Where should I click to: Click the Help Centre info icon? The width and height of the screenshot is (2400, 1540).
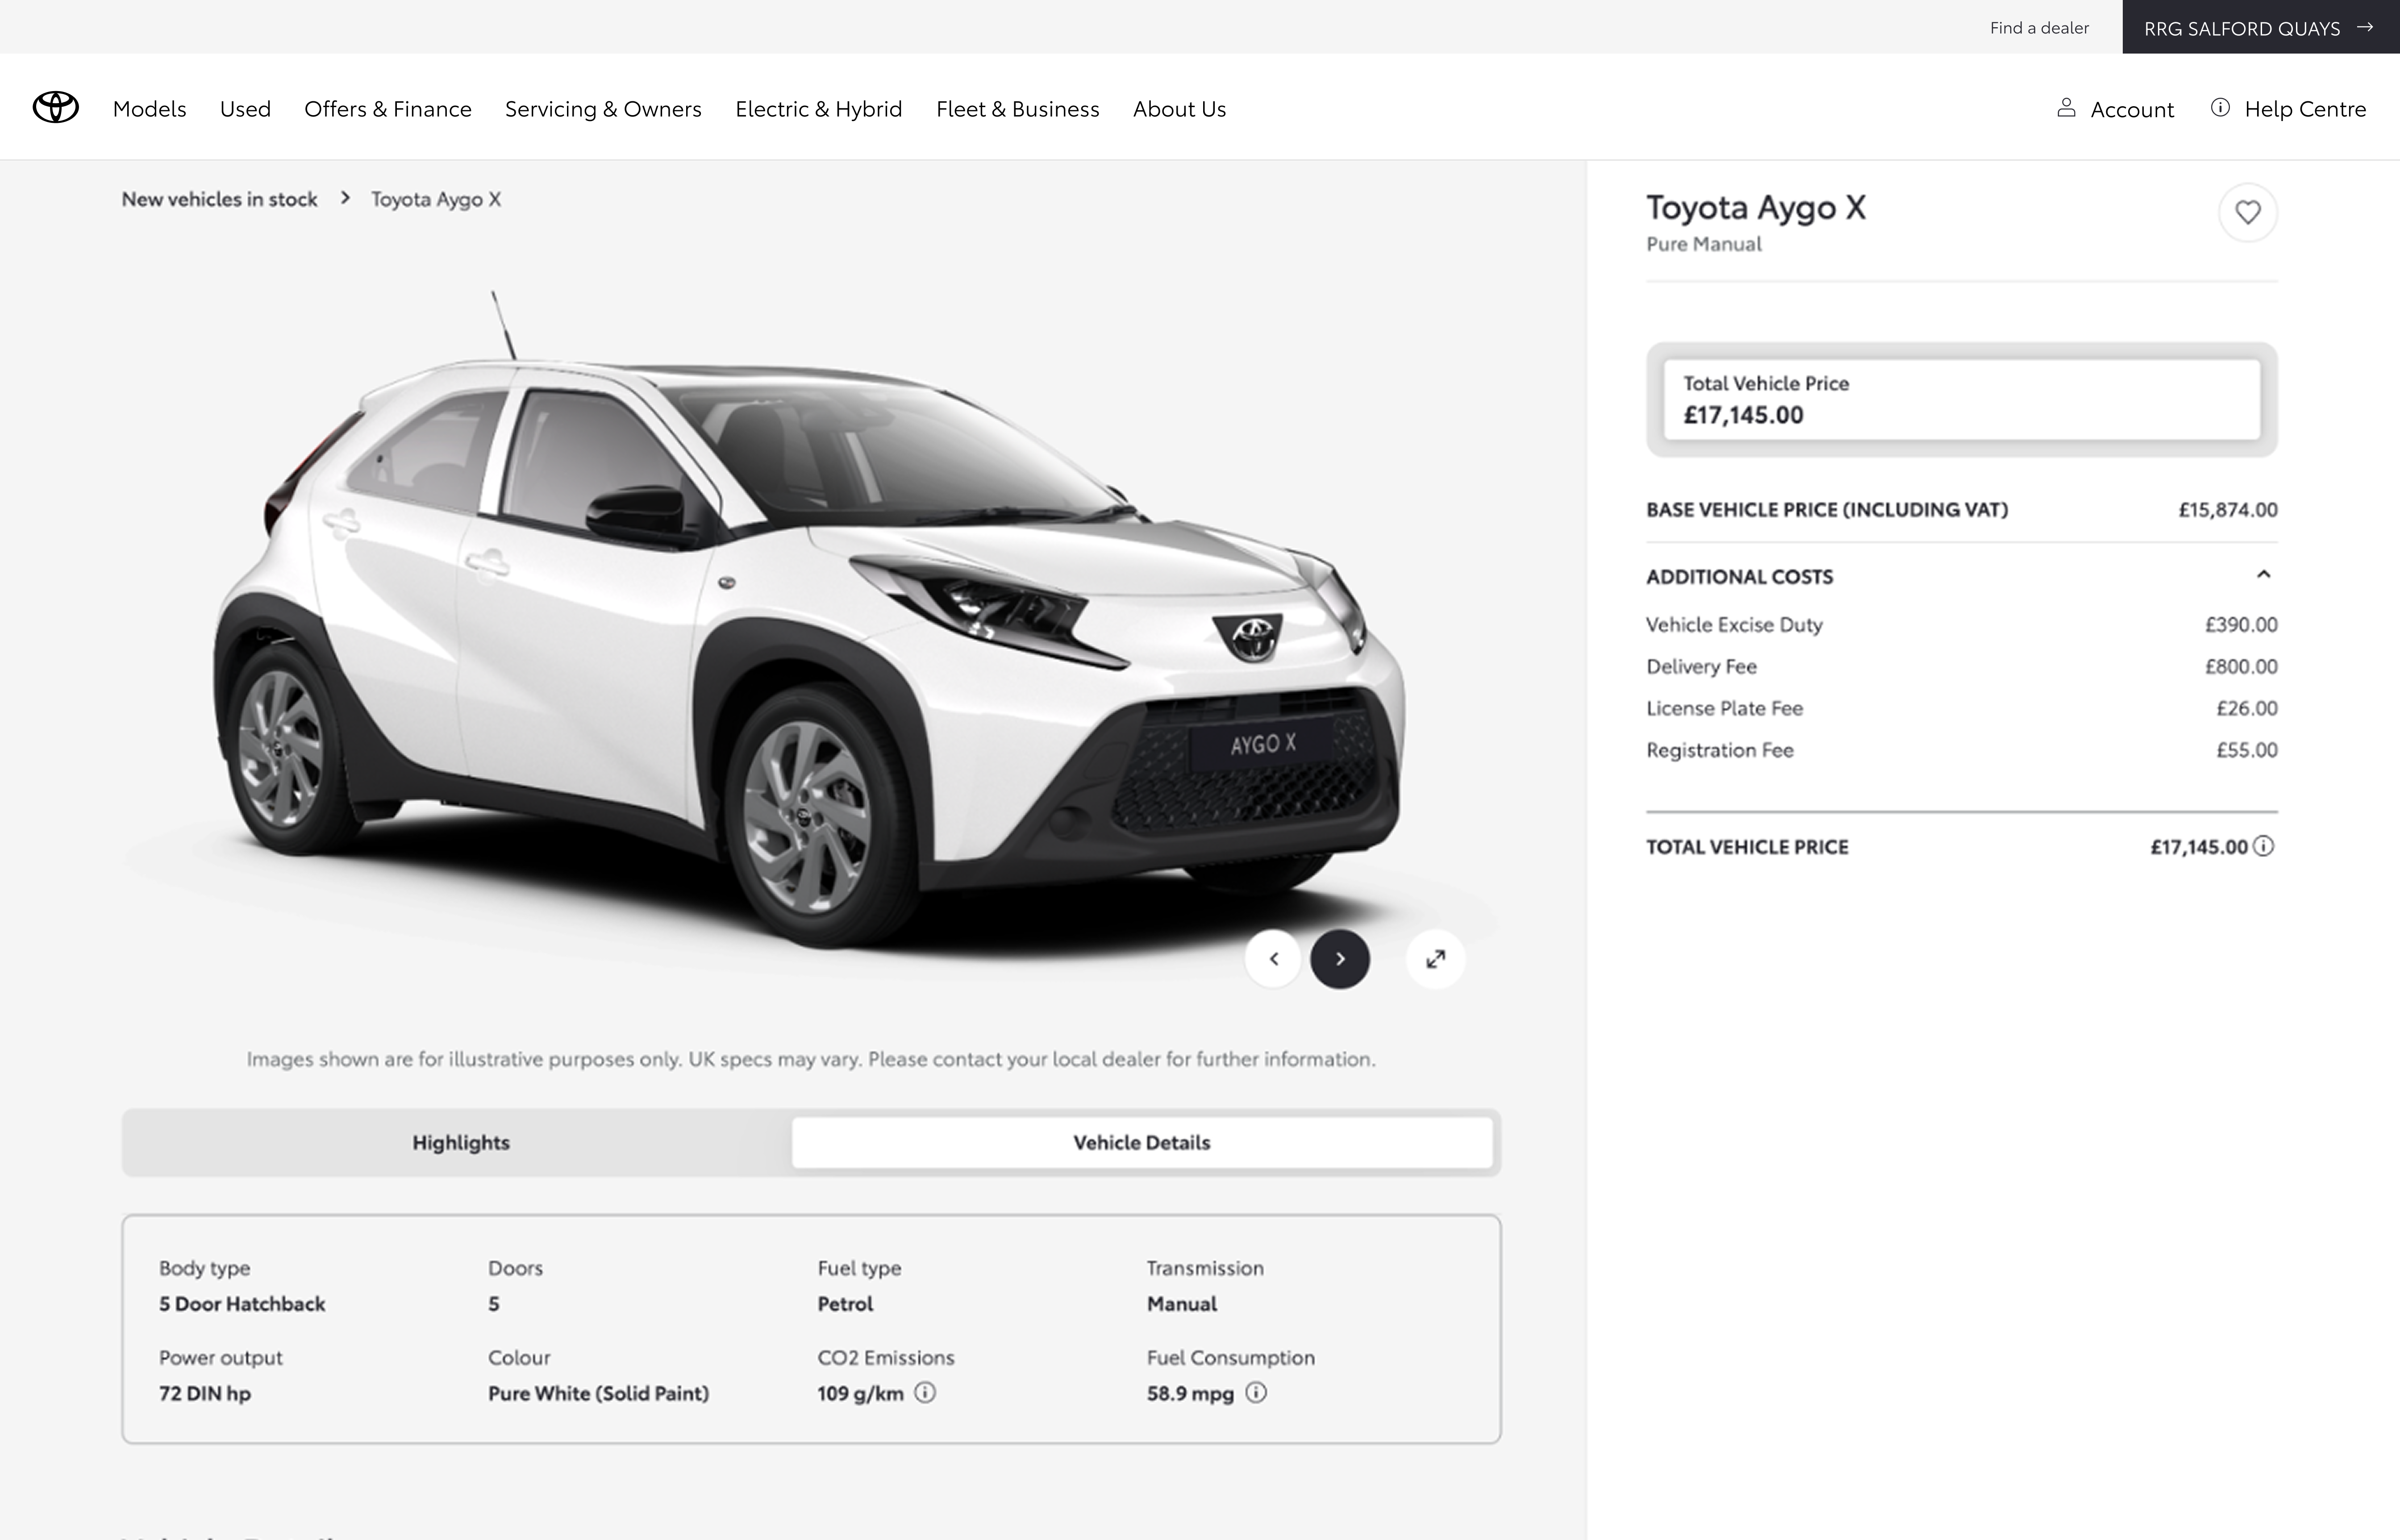pos(2220,107)
